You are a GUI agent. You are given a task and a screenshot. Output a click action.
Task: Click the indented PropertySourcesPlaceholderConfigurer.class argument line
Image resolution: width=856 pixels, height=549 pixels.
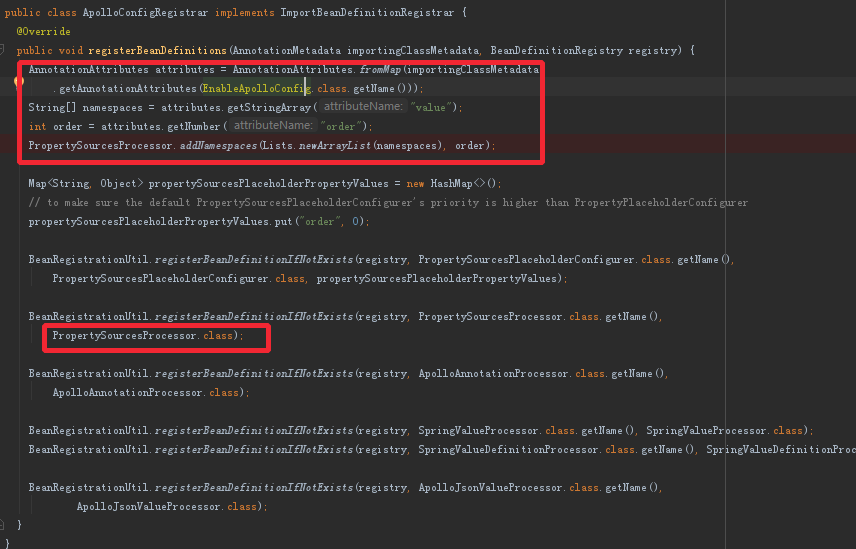[x=310, y=279]
